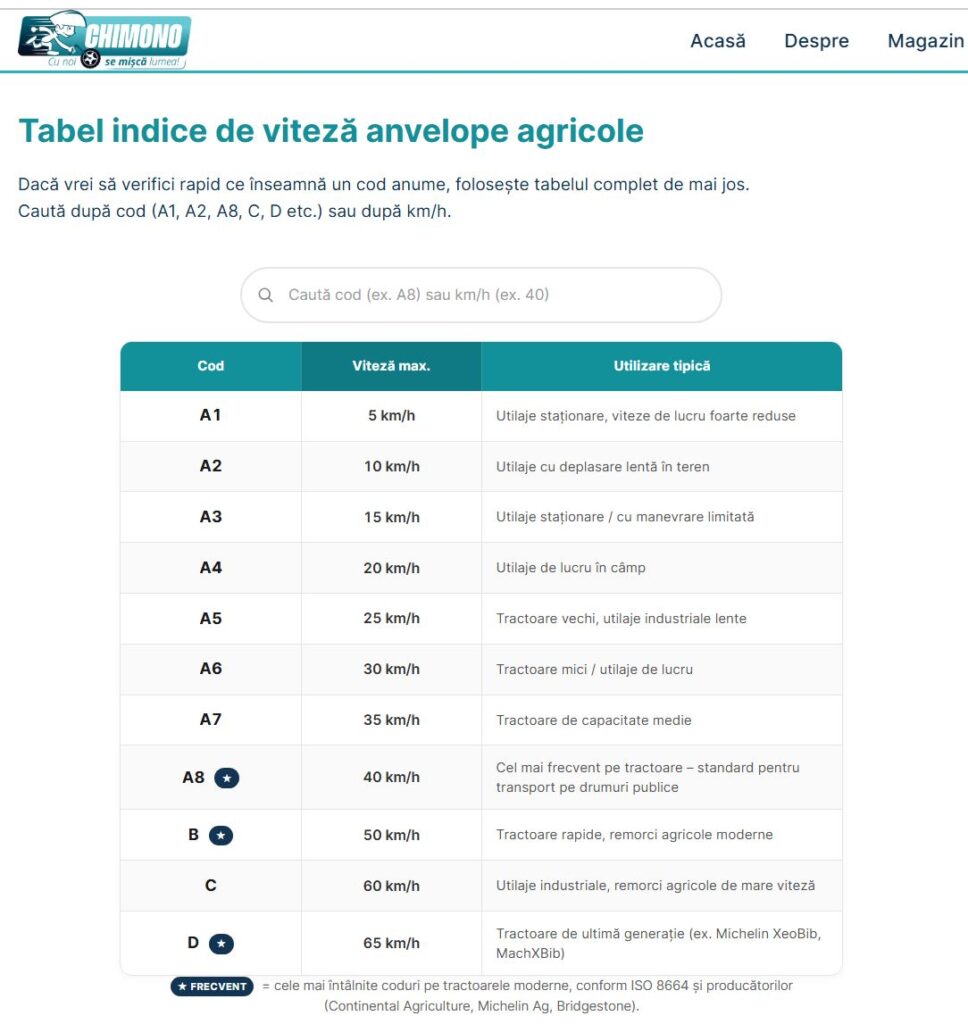
Task: Click the star badge next to A8
Action: click(227, 778)
